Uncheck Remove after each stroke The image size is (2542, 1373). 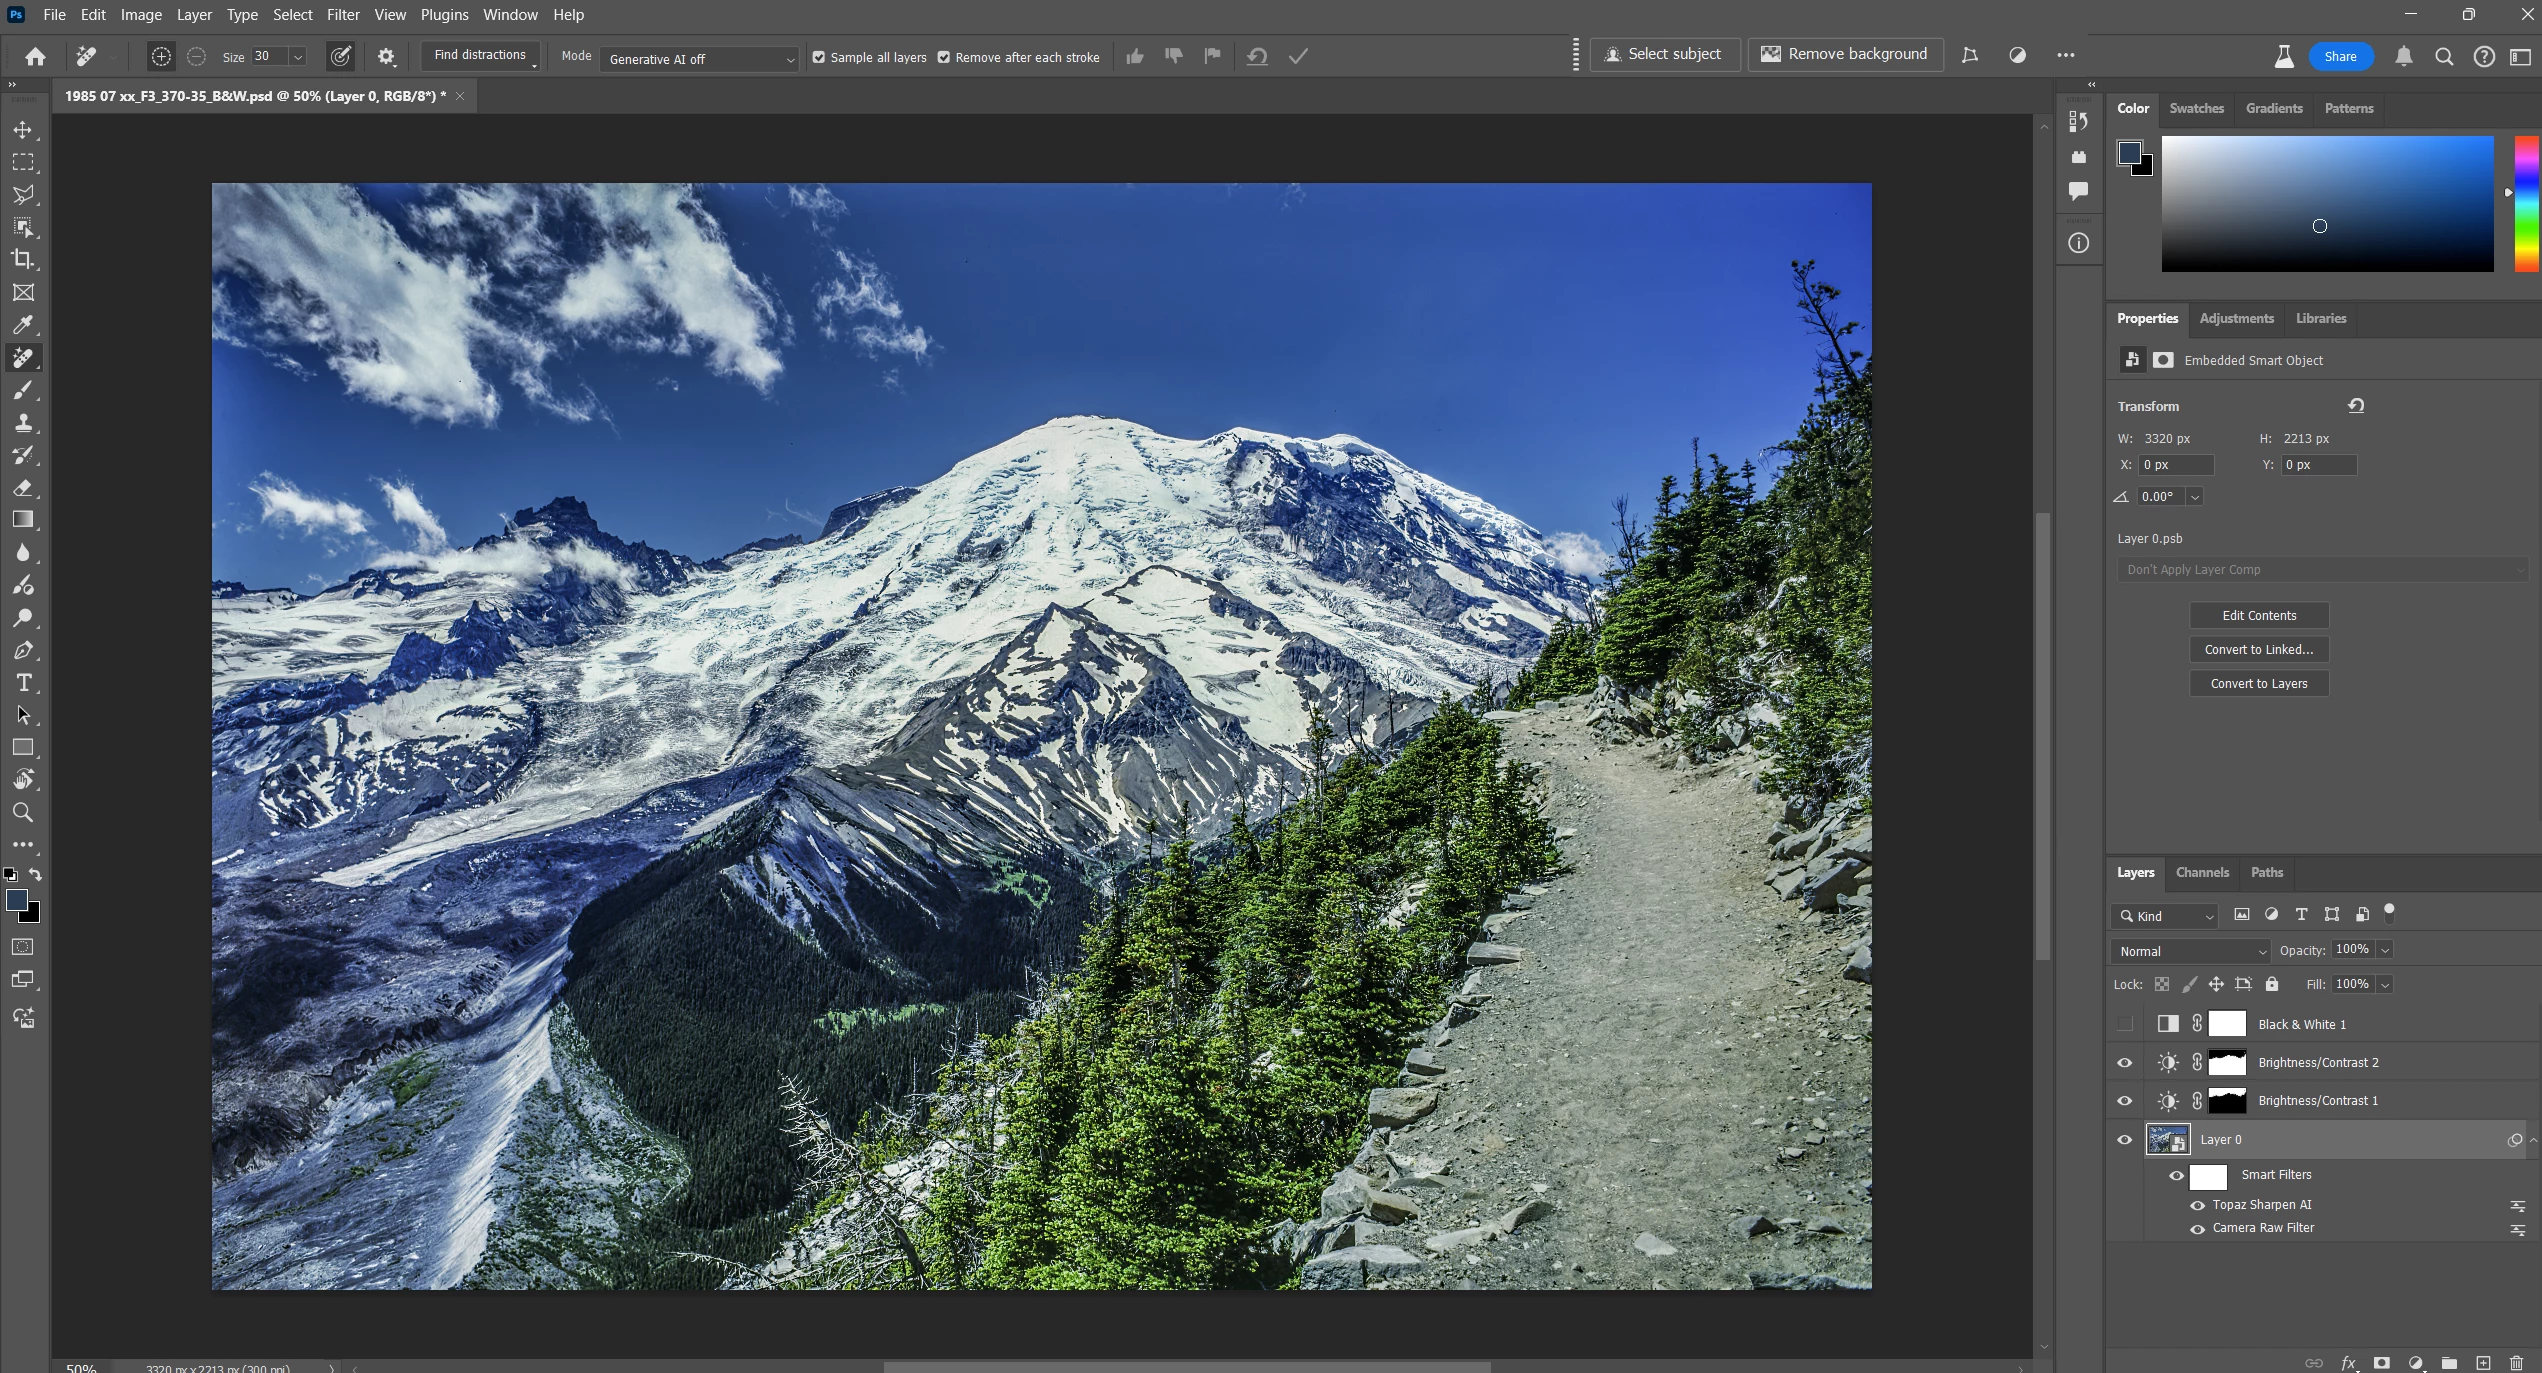[x=943, y=57]
